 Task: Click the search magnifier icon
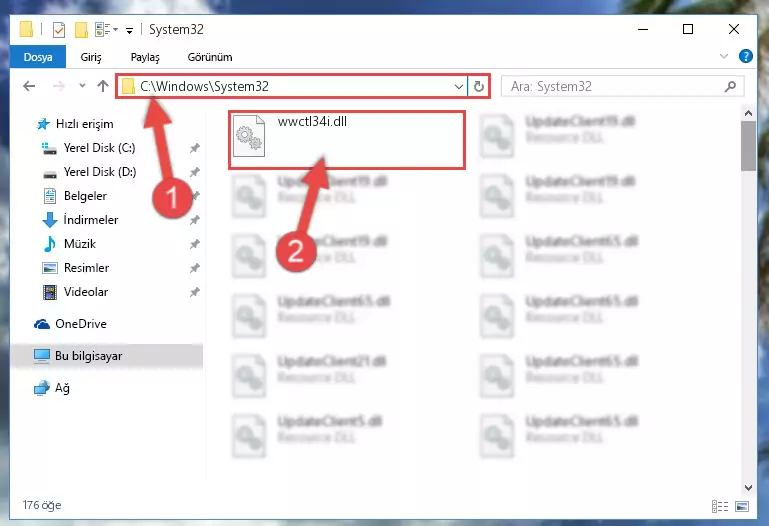(x=730, y=87)
